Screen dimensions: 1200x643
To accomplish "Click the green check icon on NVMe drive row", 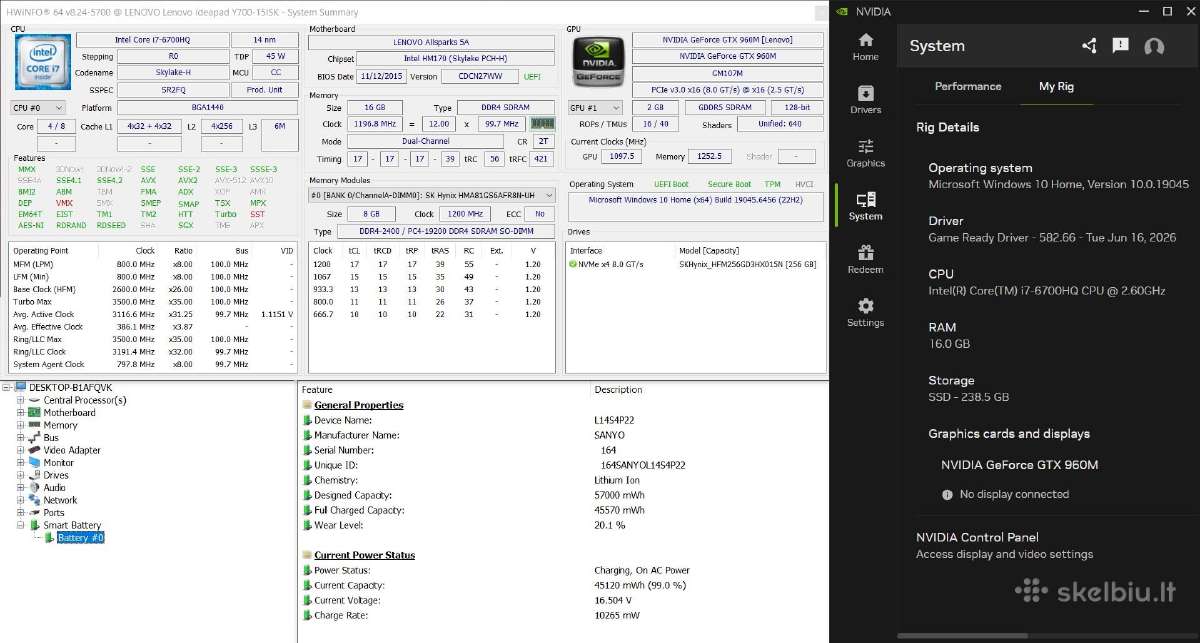I will (571, 264).
